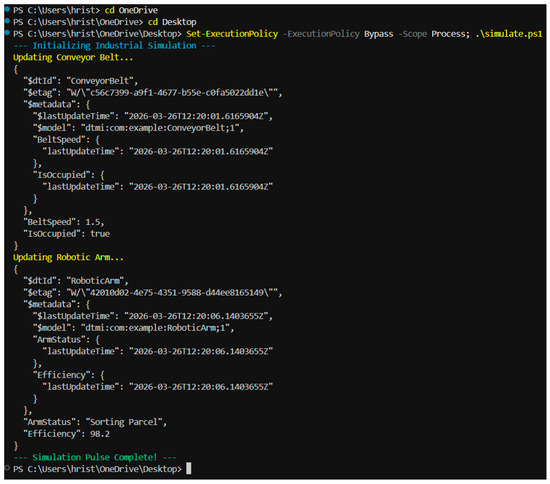The image size is (550, 484).
Task: Click the gray circle beside the final prompt
Action: (x=7, y=468)
